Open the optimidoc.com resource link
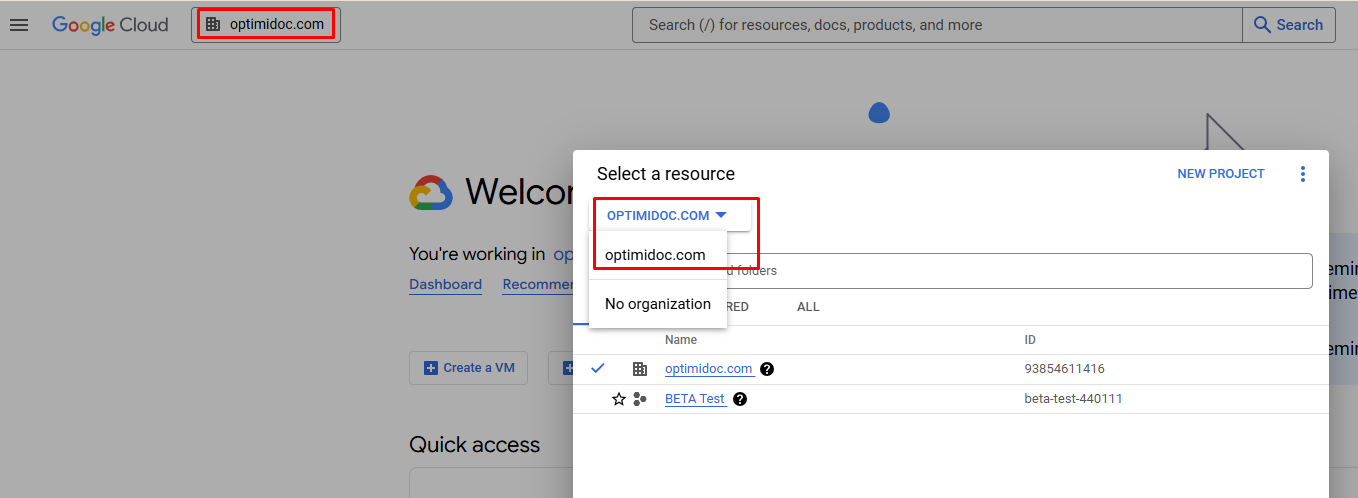1358x498 pixels. coord(708,369)
